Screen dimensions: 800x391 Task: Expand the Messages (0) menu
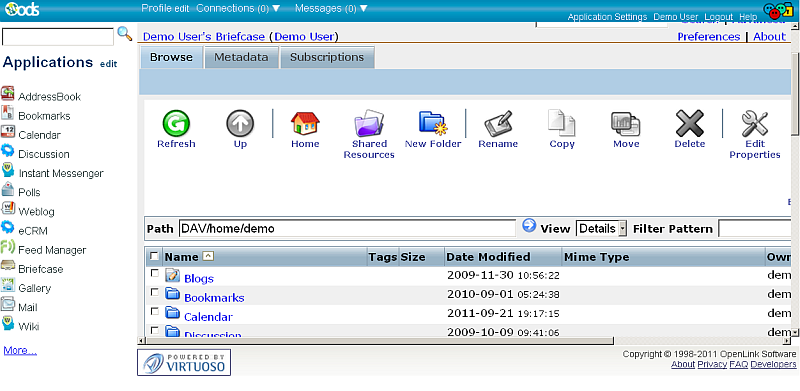pos(331,8)
